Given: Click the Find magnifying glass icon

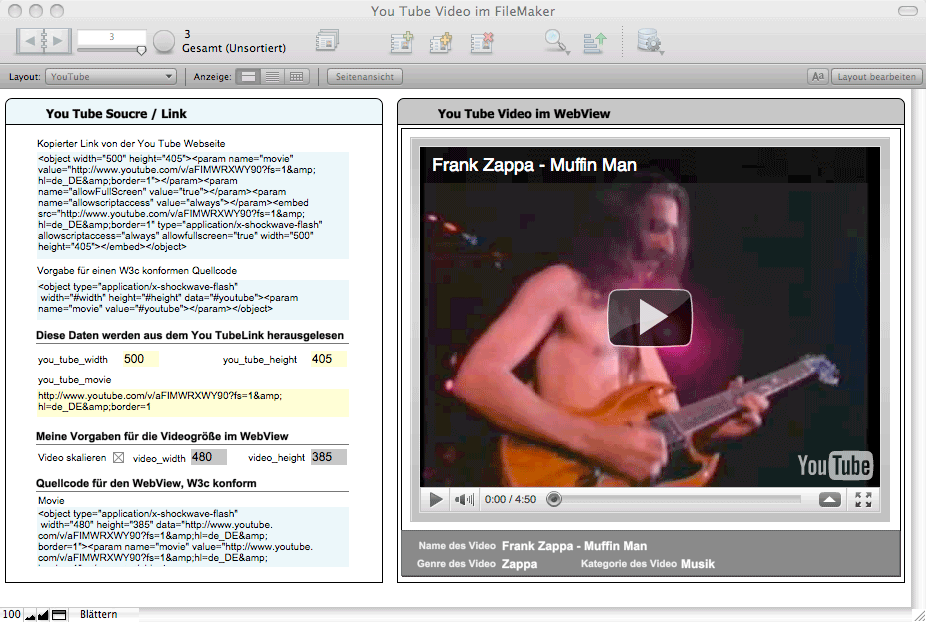Looking at the screenshot, I should click(x=556, y=42).
